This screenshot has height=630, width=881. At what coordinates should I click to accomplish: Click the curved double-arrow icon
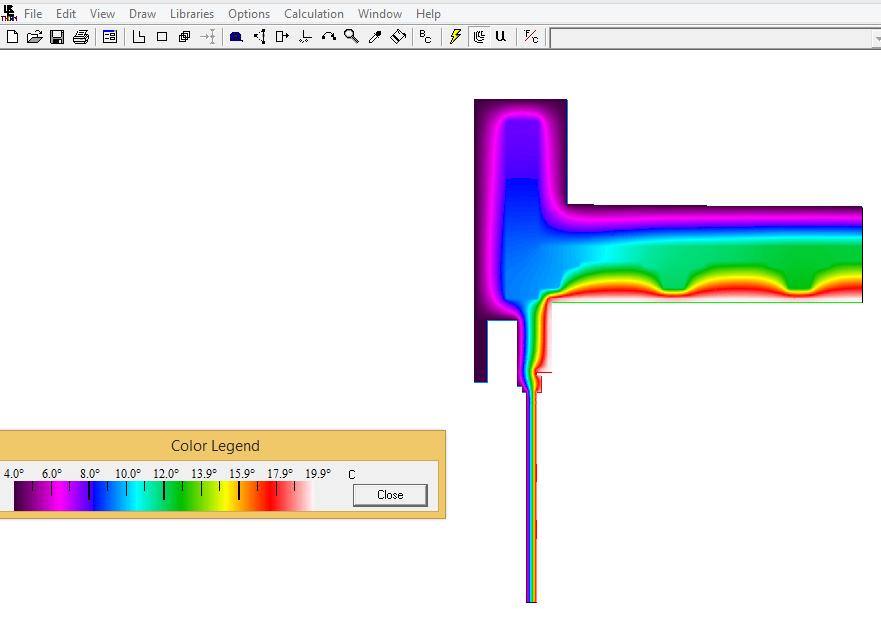tap(329, 37)
